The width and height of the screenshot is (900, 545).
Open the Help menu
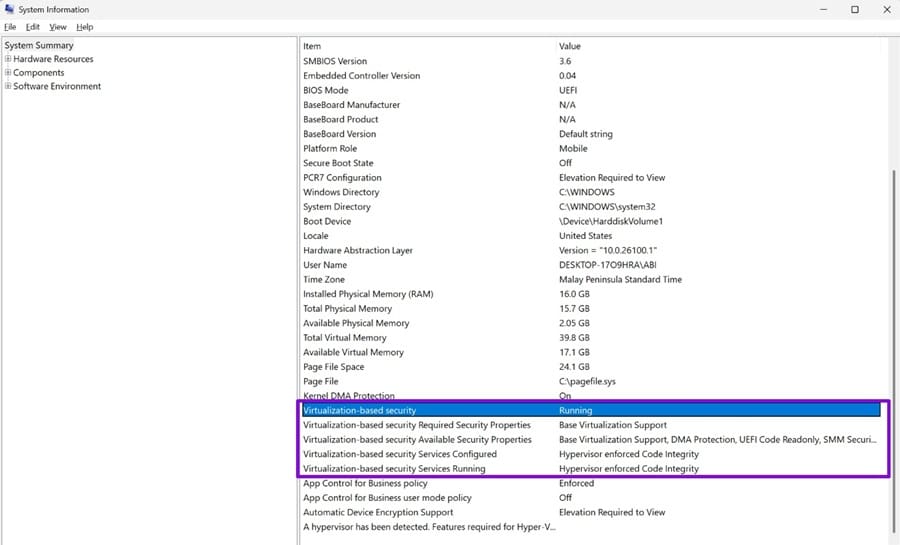pyautogui.click(x=85, y=27)
